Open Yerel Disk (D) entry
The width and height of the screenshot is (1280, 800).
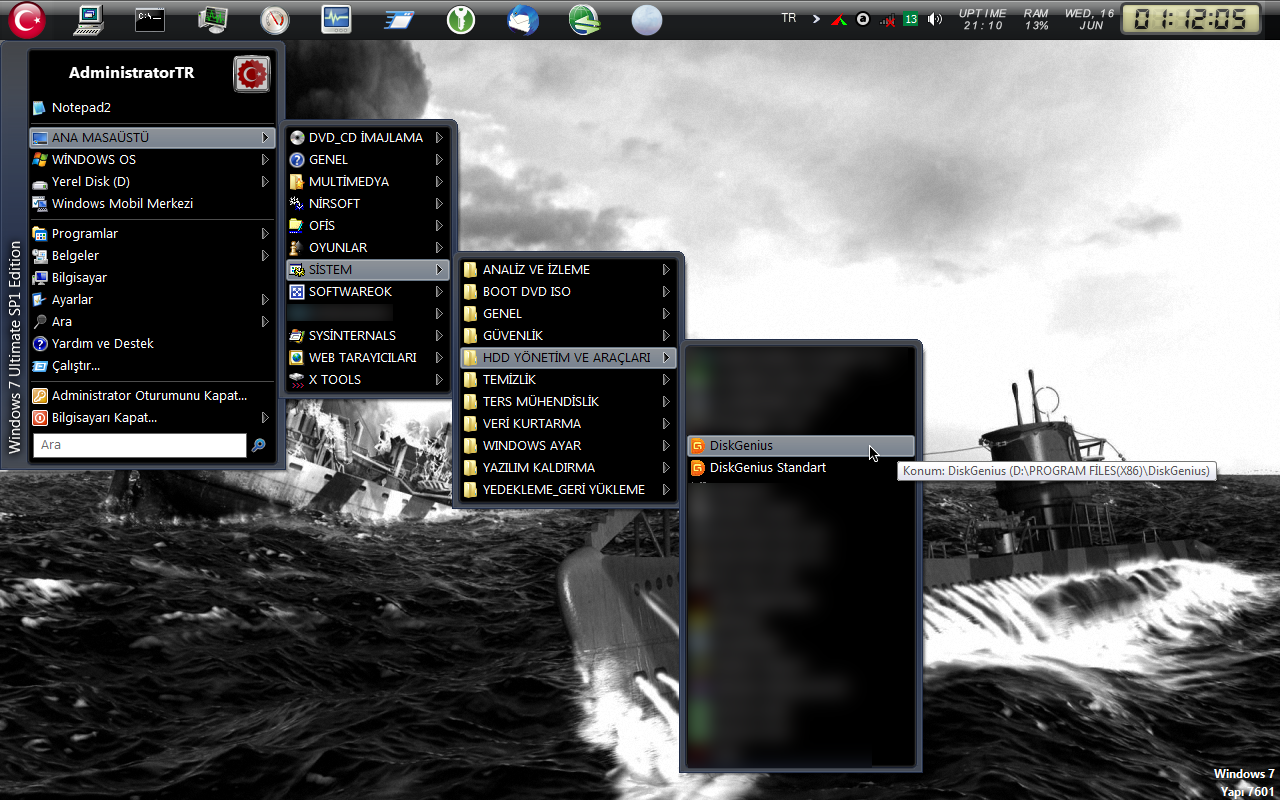pos(152,181)
